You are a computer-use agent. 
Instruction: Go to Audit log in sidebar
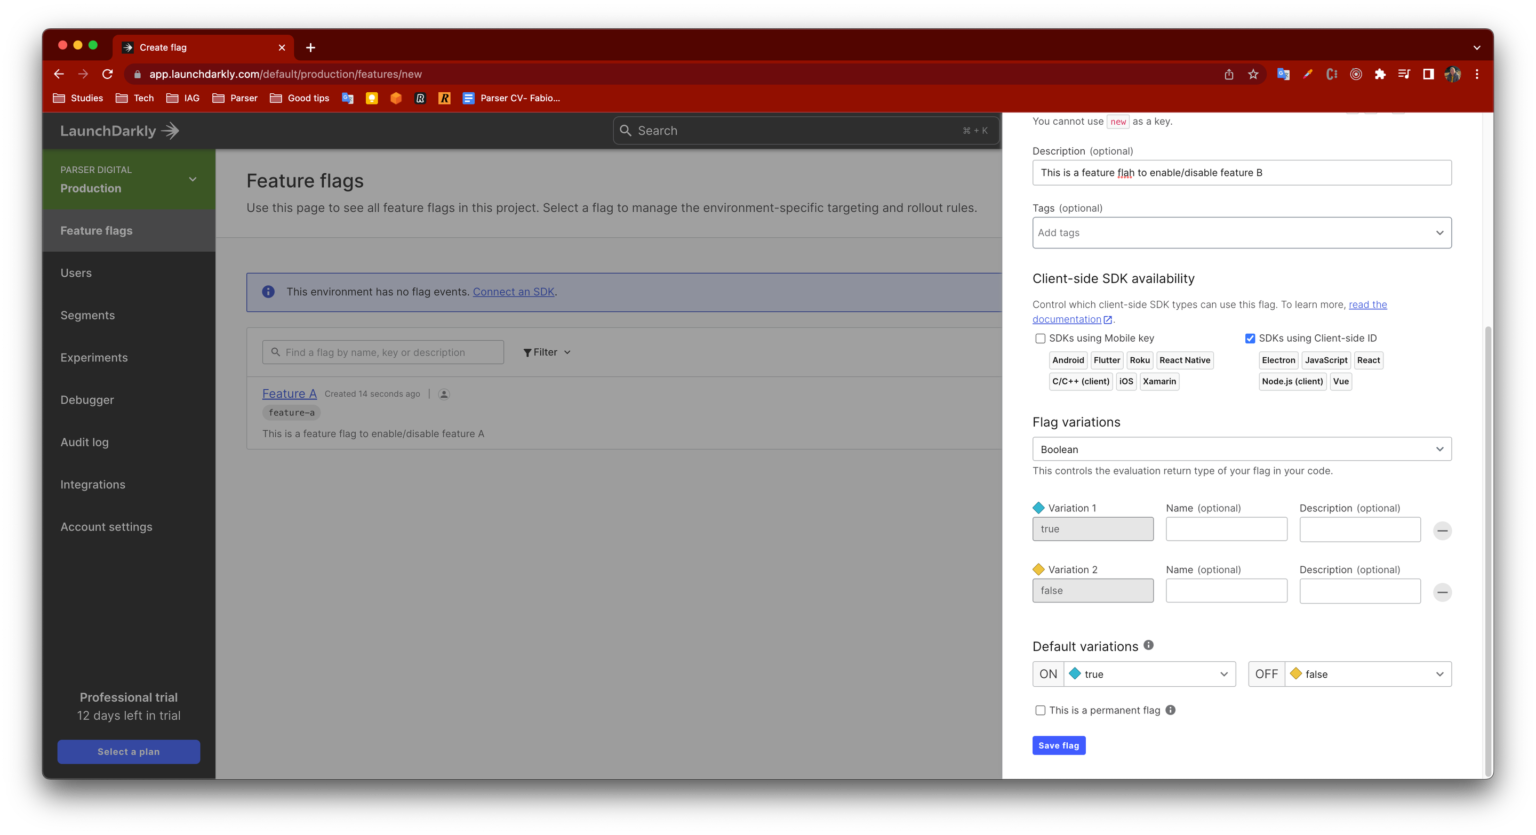tap(85, 442)
